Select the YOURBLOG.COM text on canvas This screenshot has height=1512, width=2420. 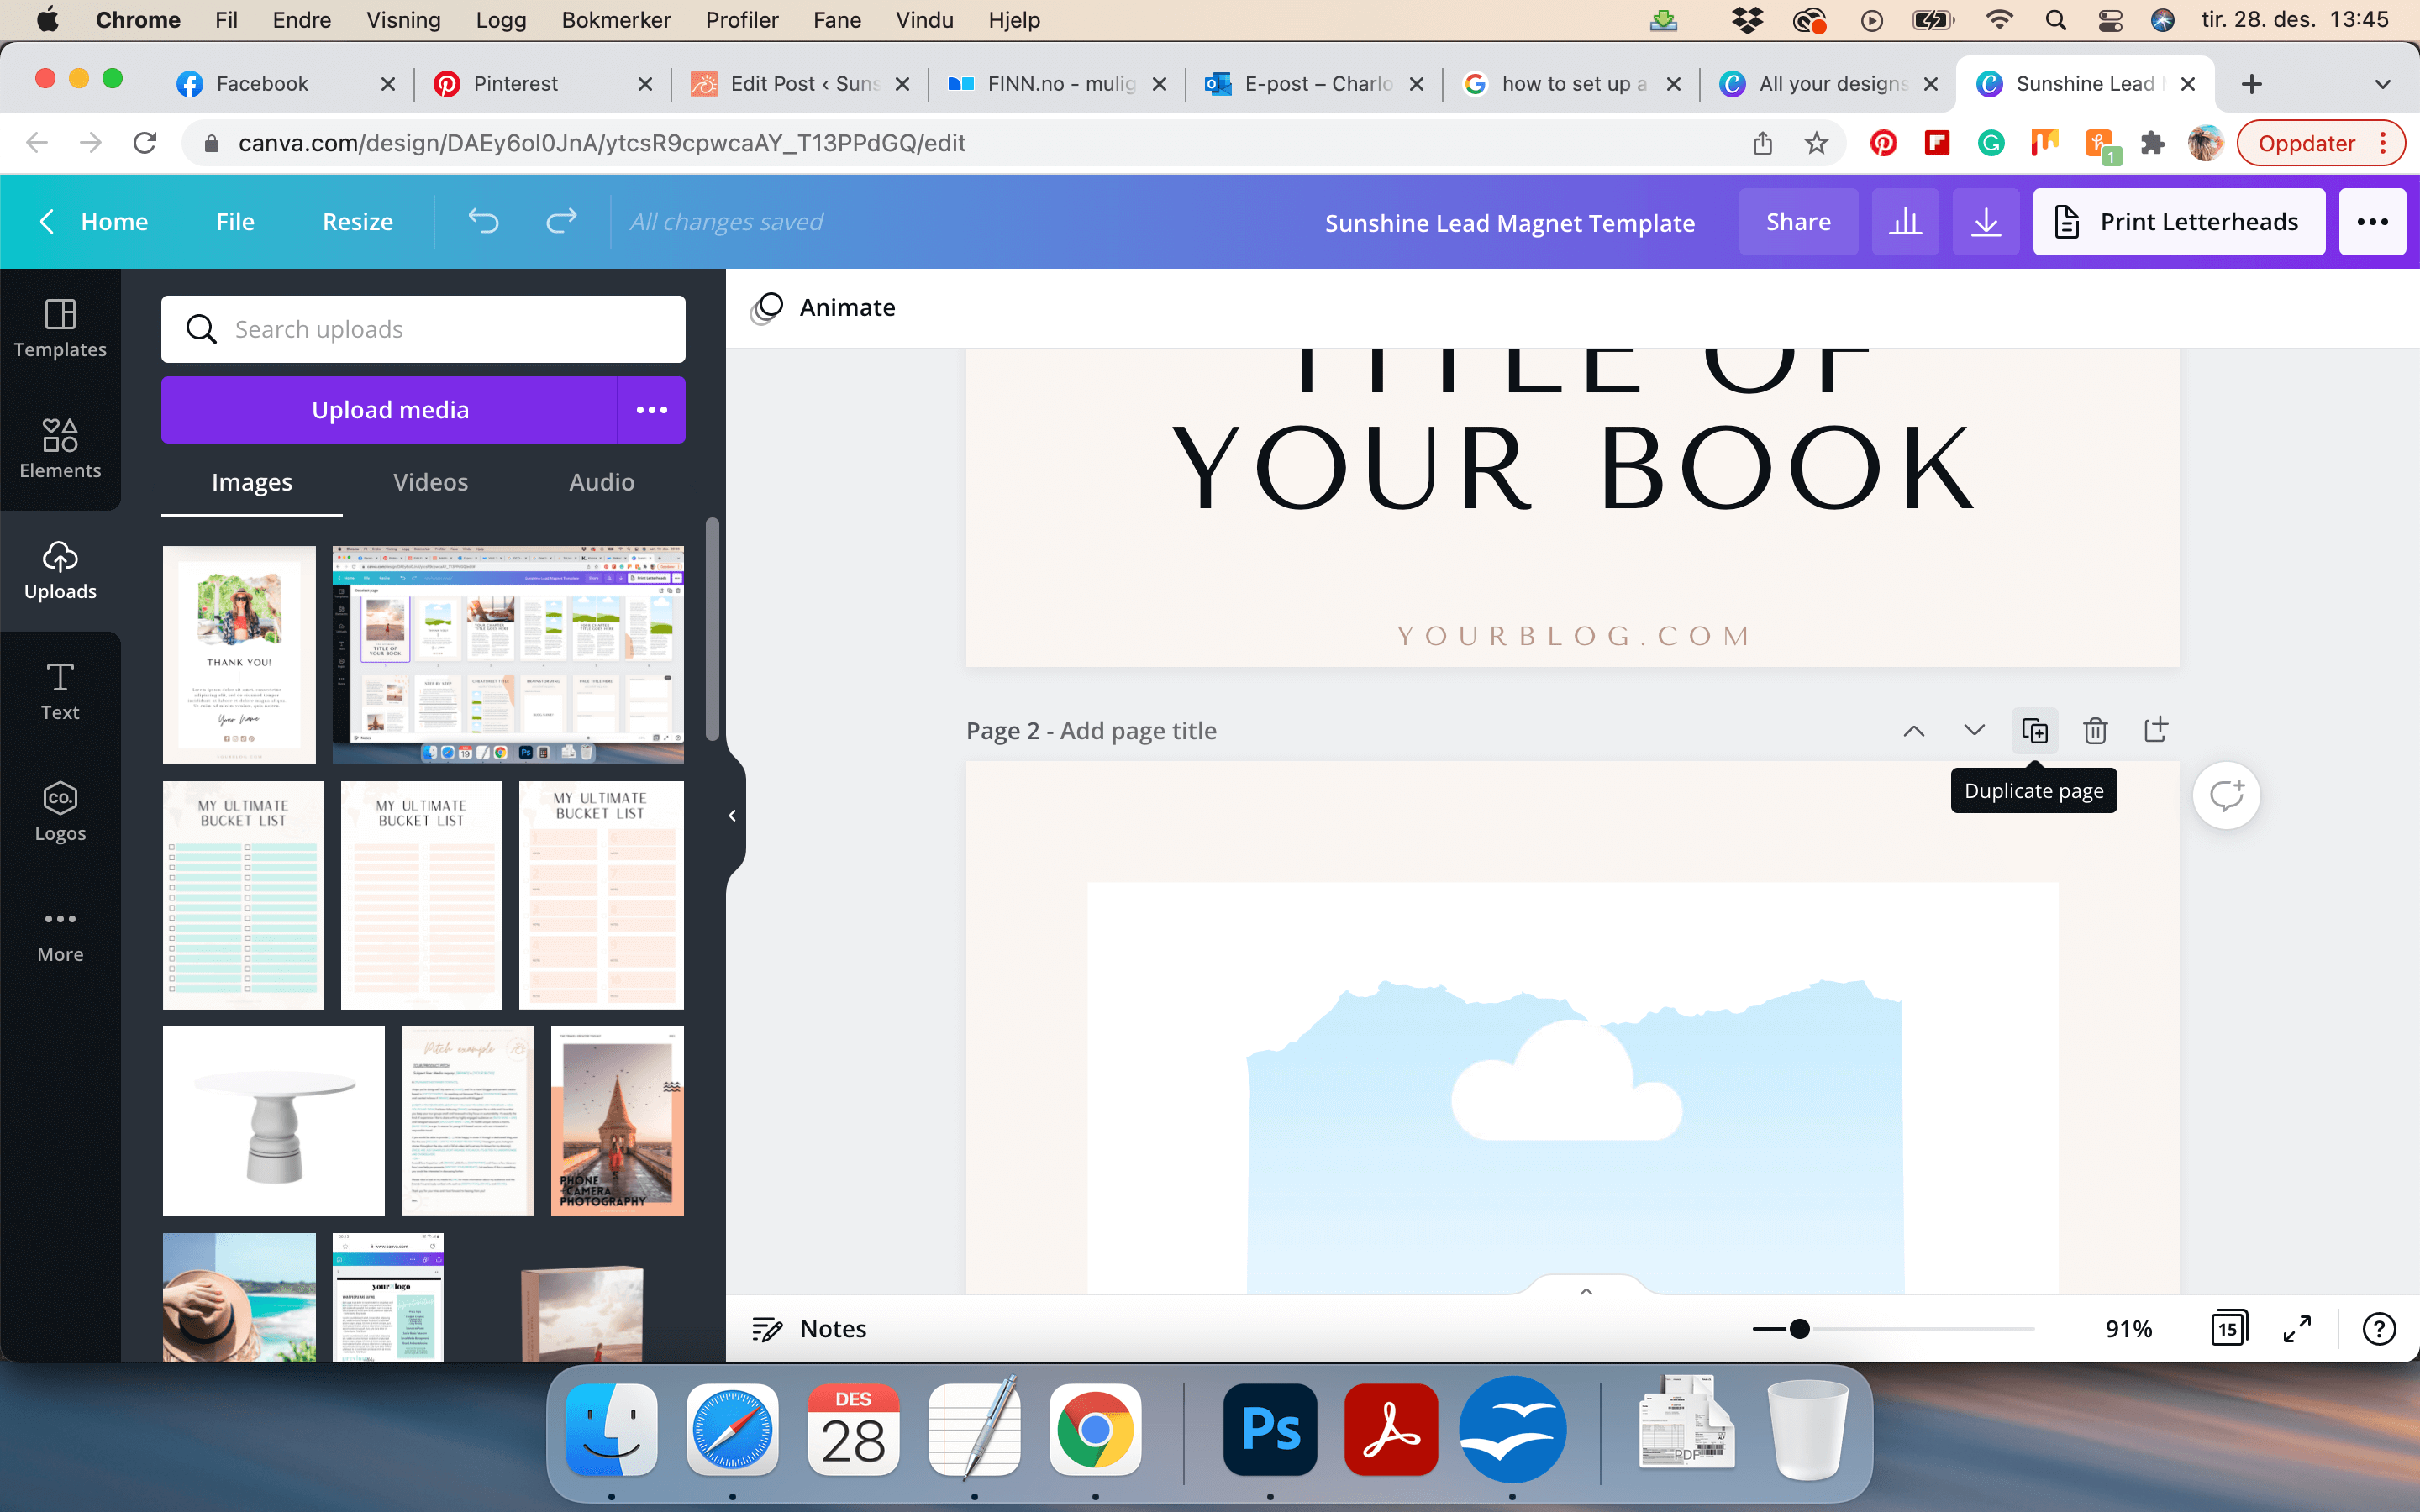point(1573,636)
